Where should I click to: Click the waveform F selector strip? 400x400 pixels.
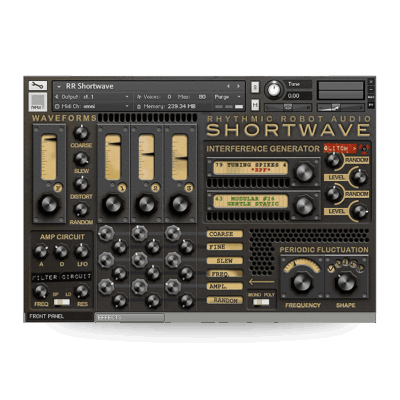[49, 157]
